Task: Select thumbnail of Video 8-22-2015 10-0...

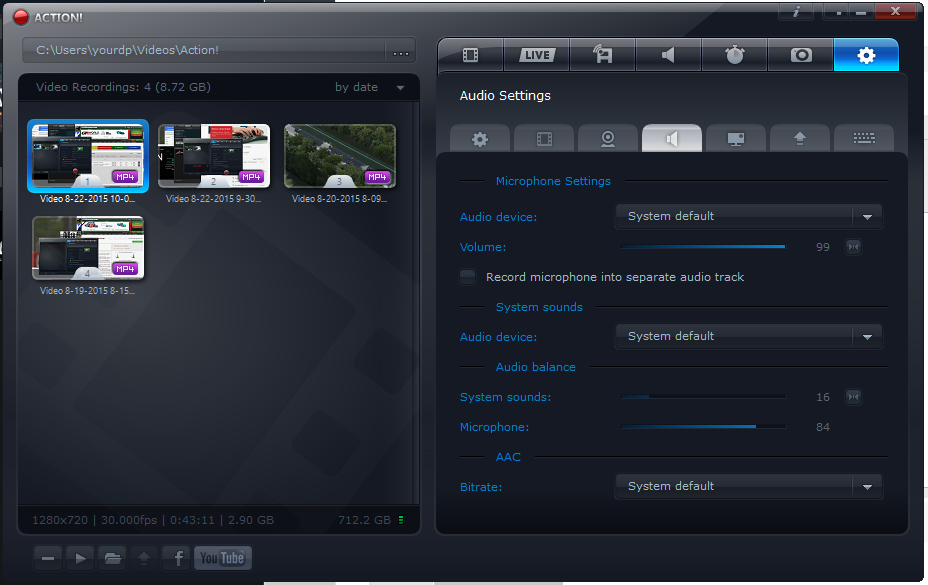Action: click(88, 156)
